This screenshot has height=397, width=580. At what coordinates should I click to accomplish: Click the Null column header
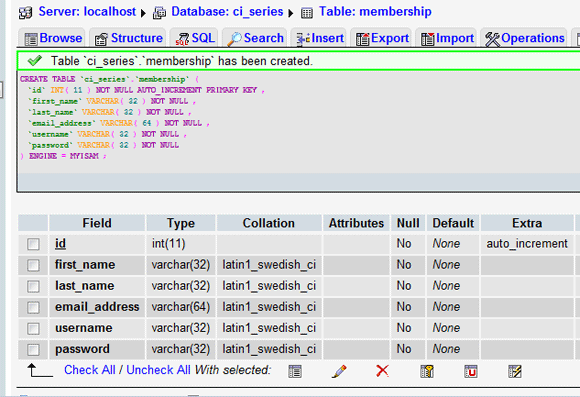pyautogui.click(x=408, y=223)
